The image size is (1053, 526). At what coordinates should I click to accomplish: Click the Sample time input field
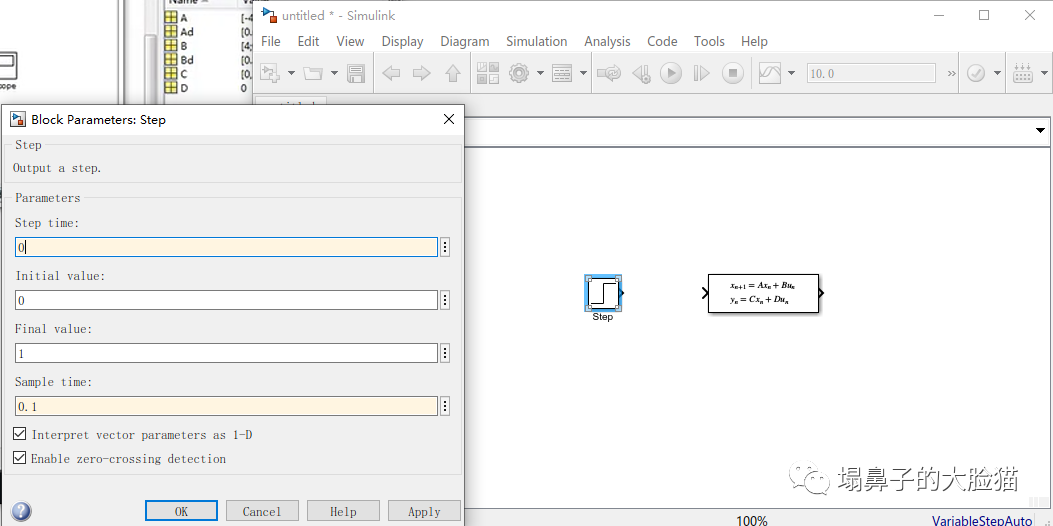226,406
